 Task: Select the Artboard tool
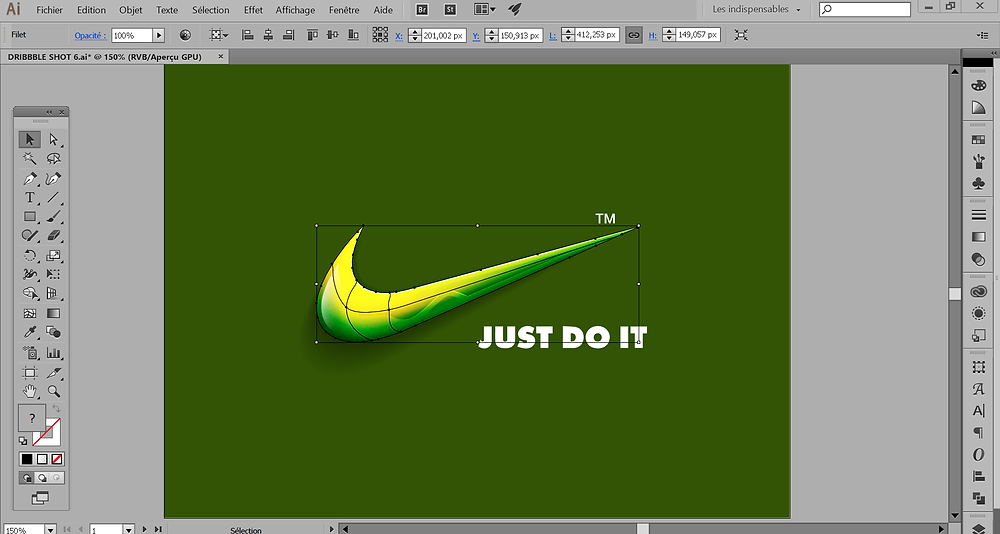[x=30, y=373]
